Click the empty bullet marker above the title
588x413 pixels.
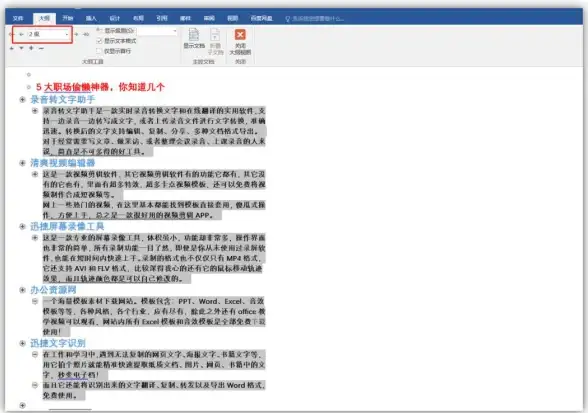(28, 75)
